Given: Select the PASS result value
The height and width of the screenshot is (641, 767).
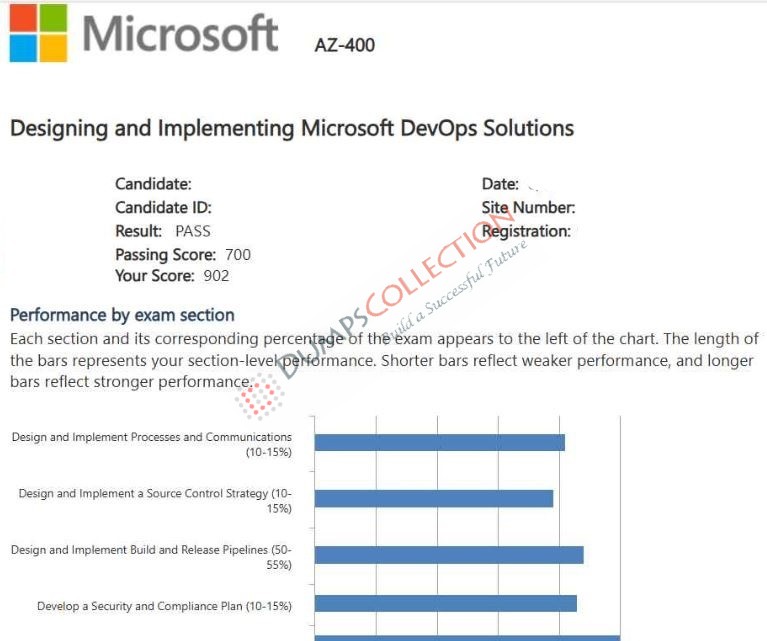Looking at the screenshot, I should (193, 231).
